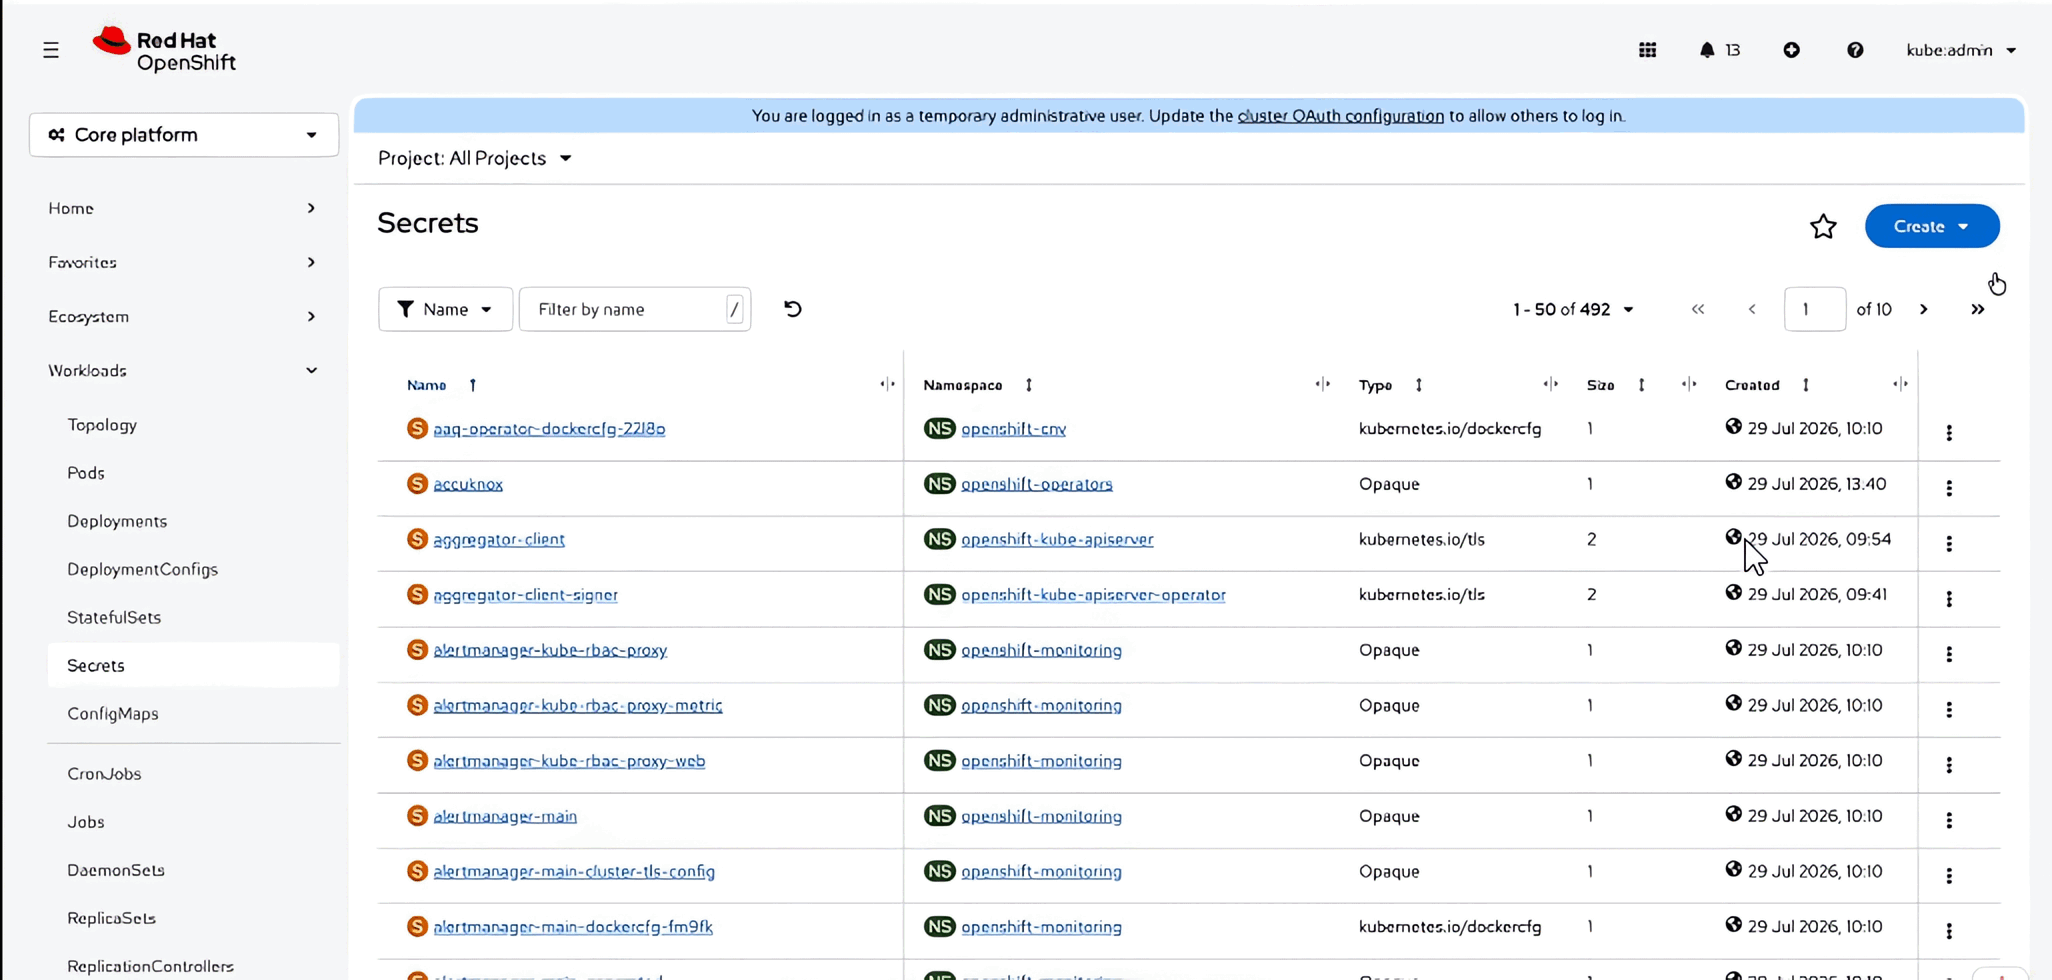The width and height of the screenshot is (2052, 980).
Task: Open kebab menu for aggregator-client-signer row
Action: click(x=1949, y=599)
